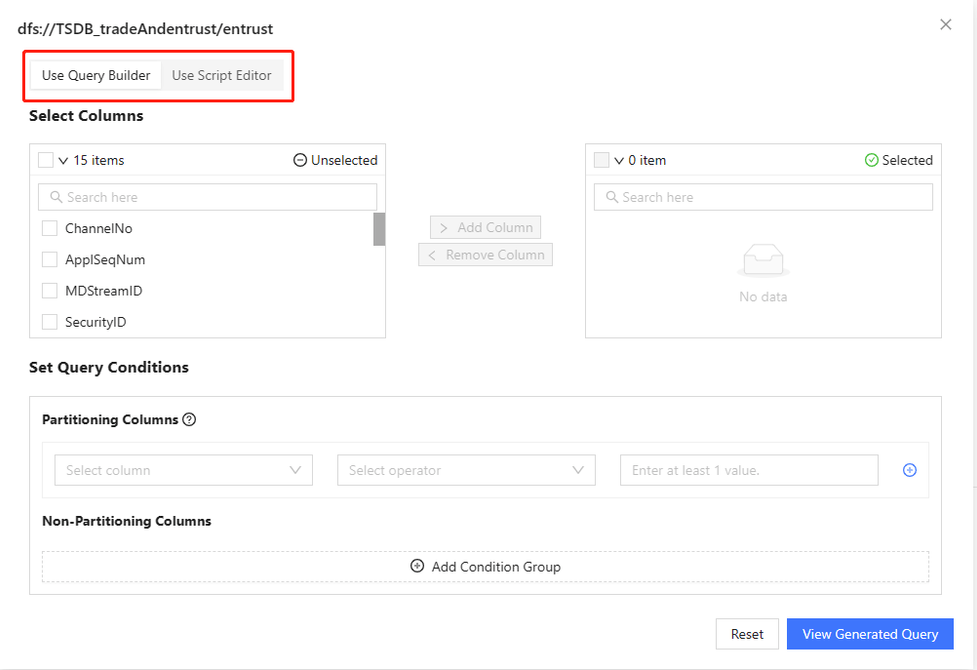Open the Select column dropdown
977x670 pixels.
[x=184, y=470]
